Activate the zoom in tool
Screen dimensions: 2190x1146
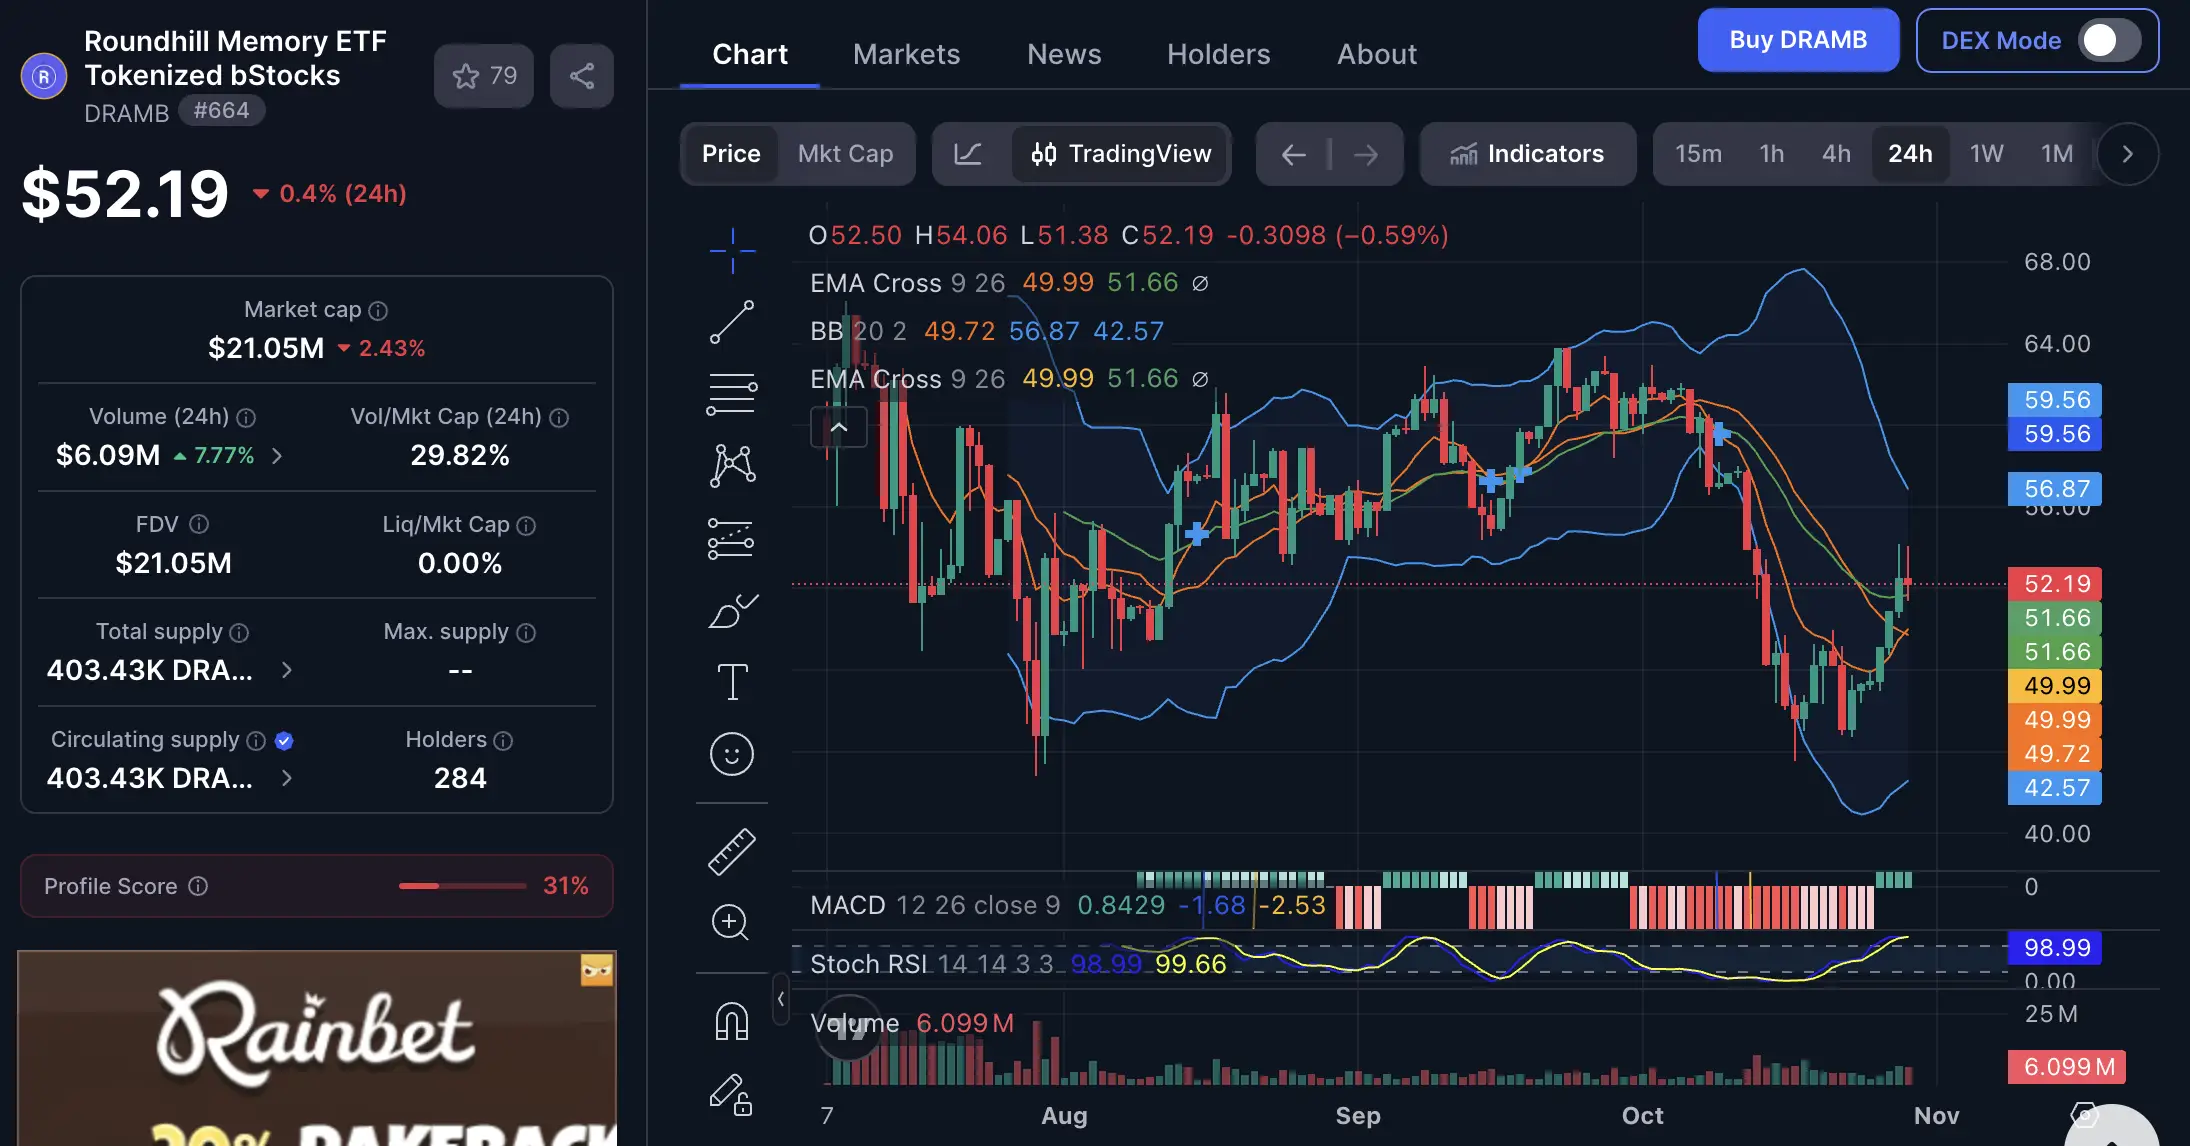[730, 922]
